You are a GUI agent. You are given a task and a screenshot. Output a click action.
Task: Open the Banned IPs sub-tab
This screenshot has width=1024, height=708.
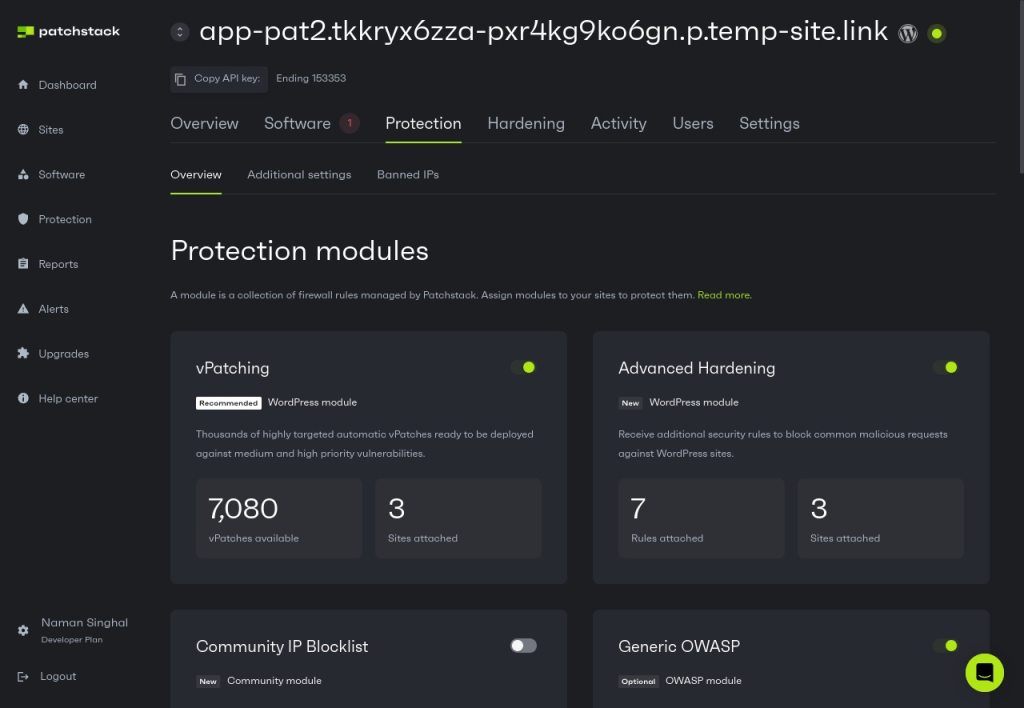(407, 174)
